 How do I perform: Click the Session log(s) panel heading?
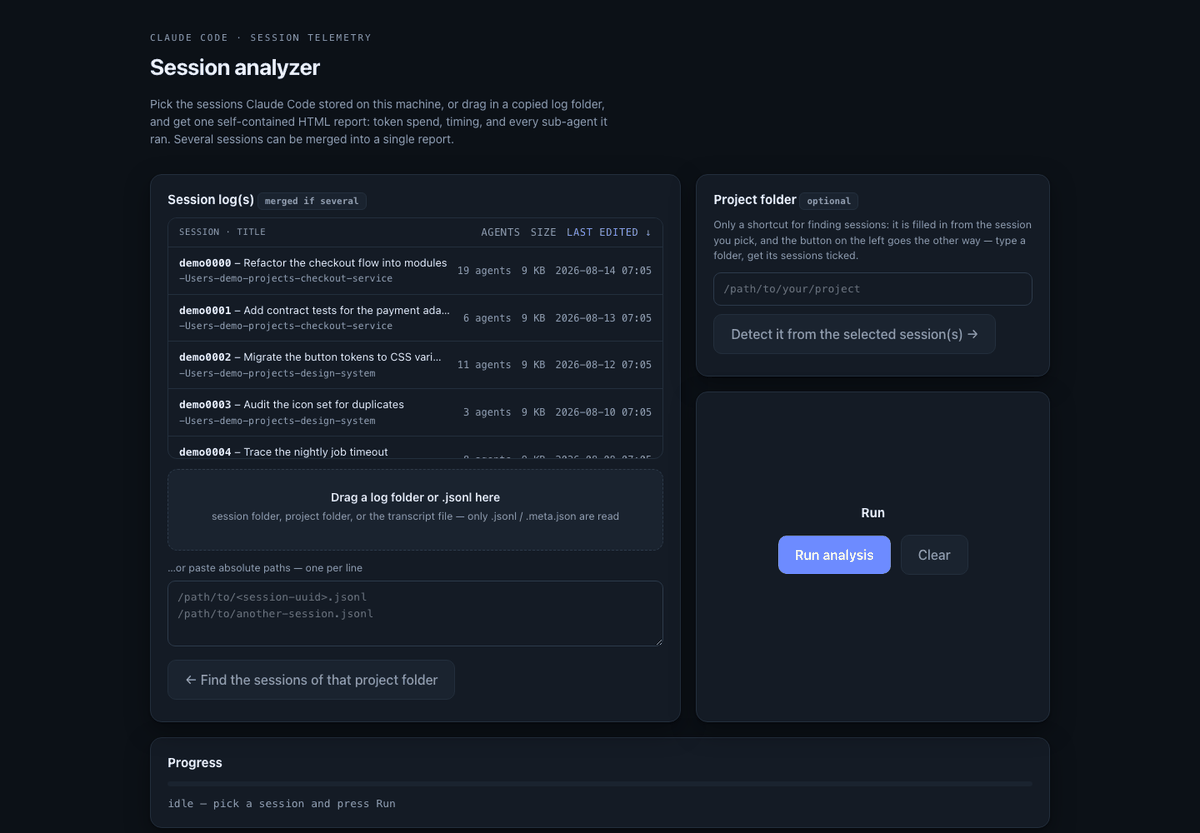211,200
